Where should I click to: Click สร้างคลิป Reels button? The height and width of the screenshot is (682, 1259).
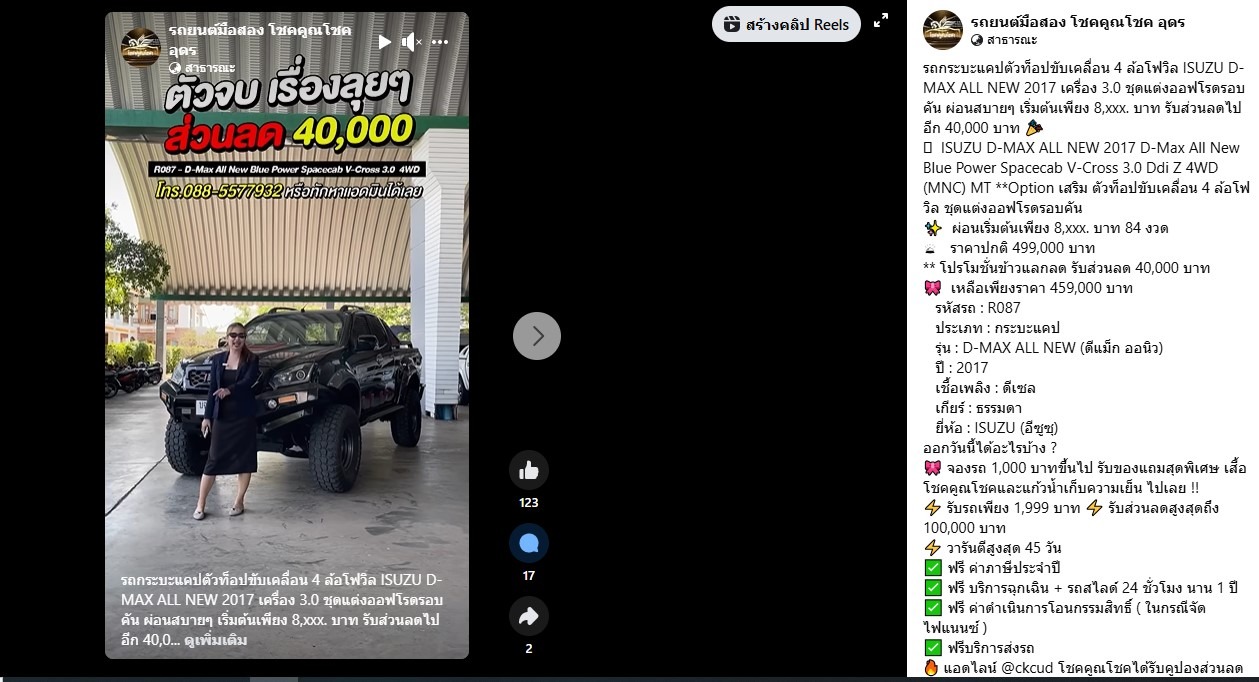(786, 24)
